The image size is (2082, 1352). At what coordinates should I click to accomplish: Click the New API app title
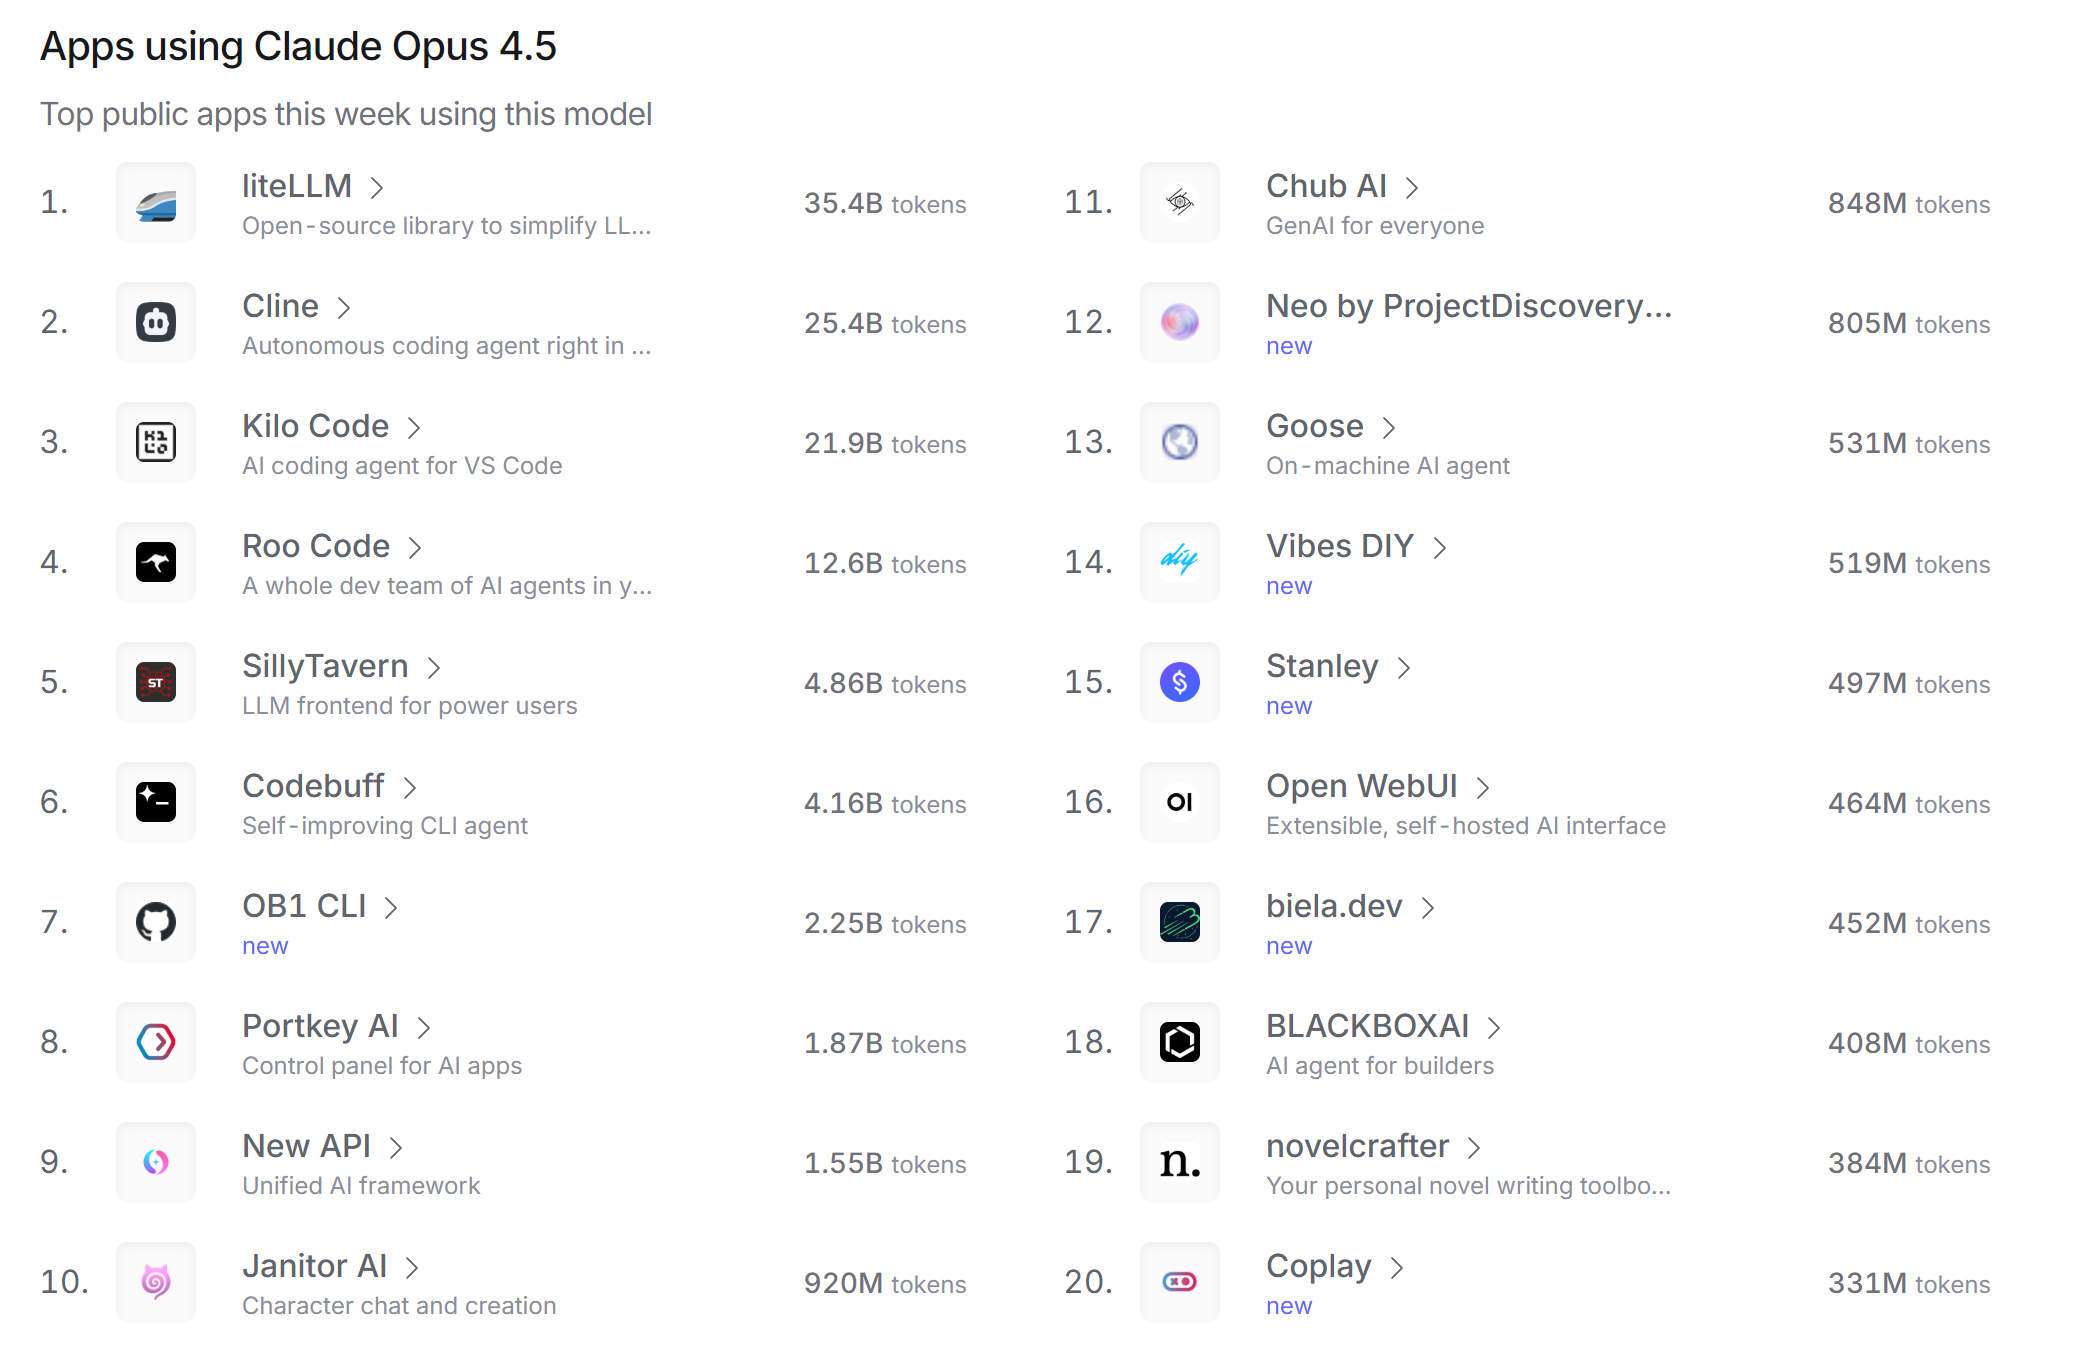pos(306,1146)
